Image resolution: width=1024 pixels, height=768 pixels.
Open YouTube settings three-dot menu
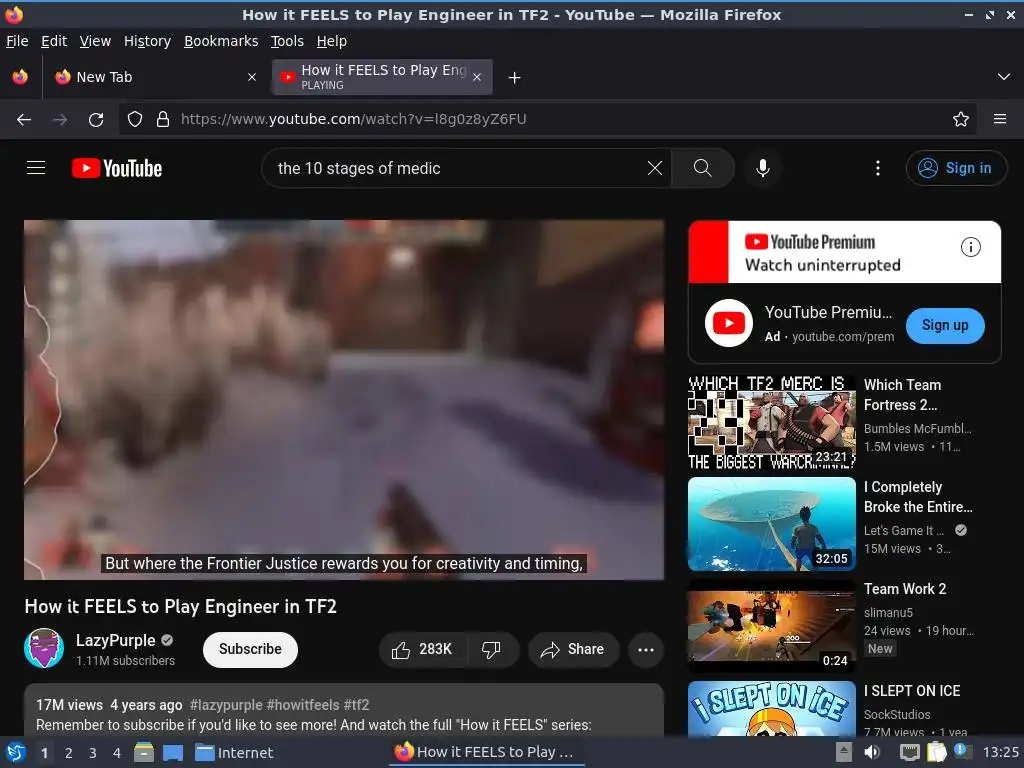pyautogui.click(x=878, y=168)
